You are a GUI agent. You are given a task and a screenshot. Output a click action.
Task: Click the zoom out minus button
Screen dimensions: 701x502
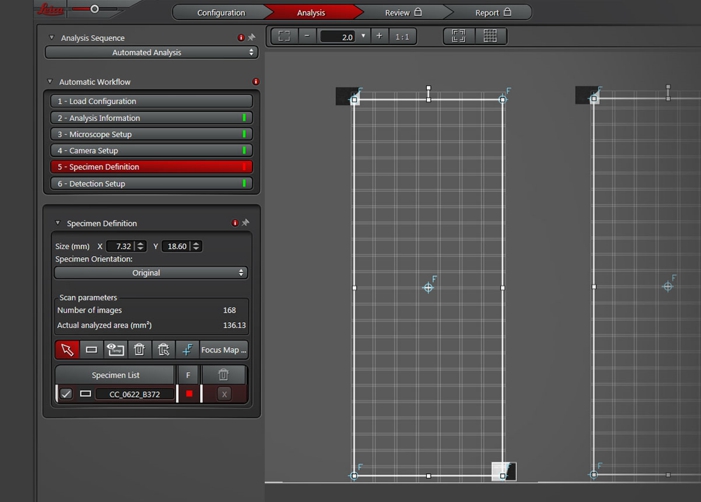click(307, 36)
